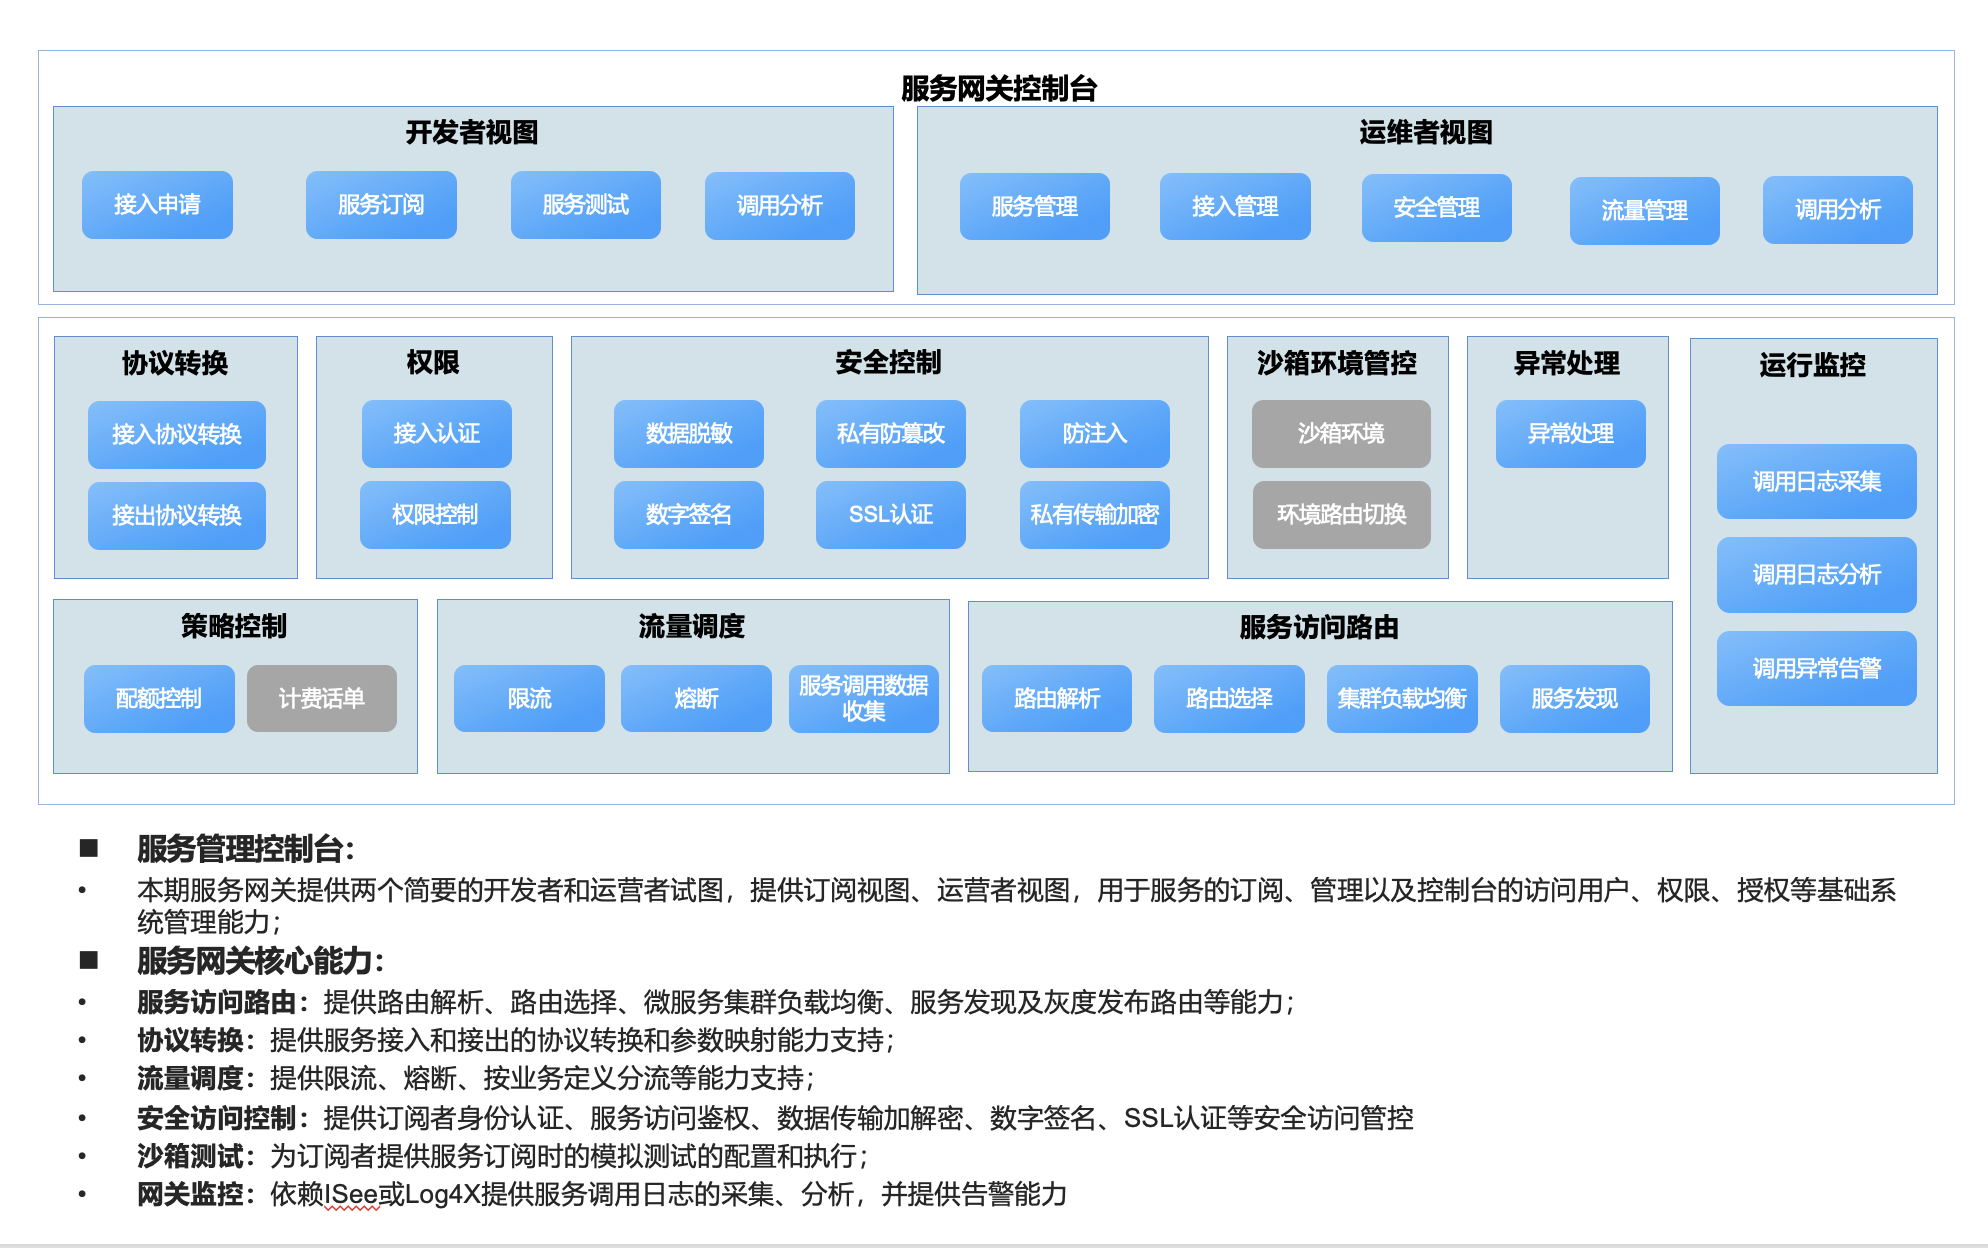
Task: Click the 服务管理 box in 运维者视图
Action: (1034, 207)
